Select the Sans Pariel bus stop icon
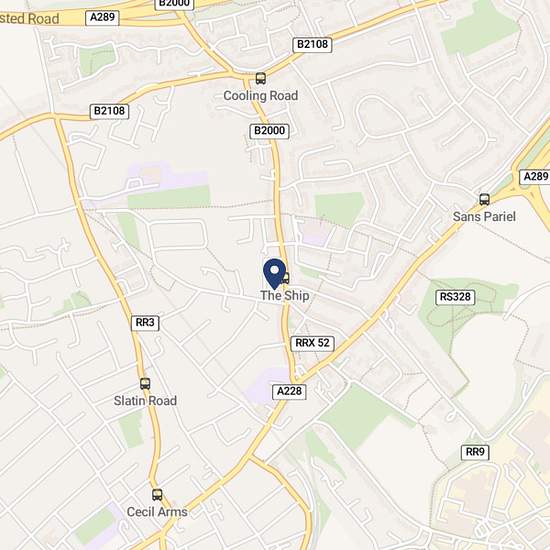The width and height of the screenshot is (550, 550). [x=484, y=199]
